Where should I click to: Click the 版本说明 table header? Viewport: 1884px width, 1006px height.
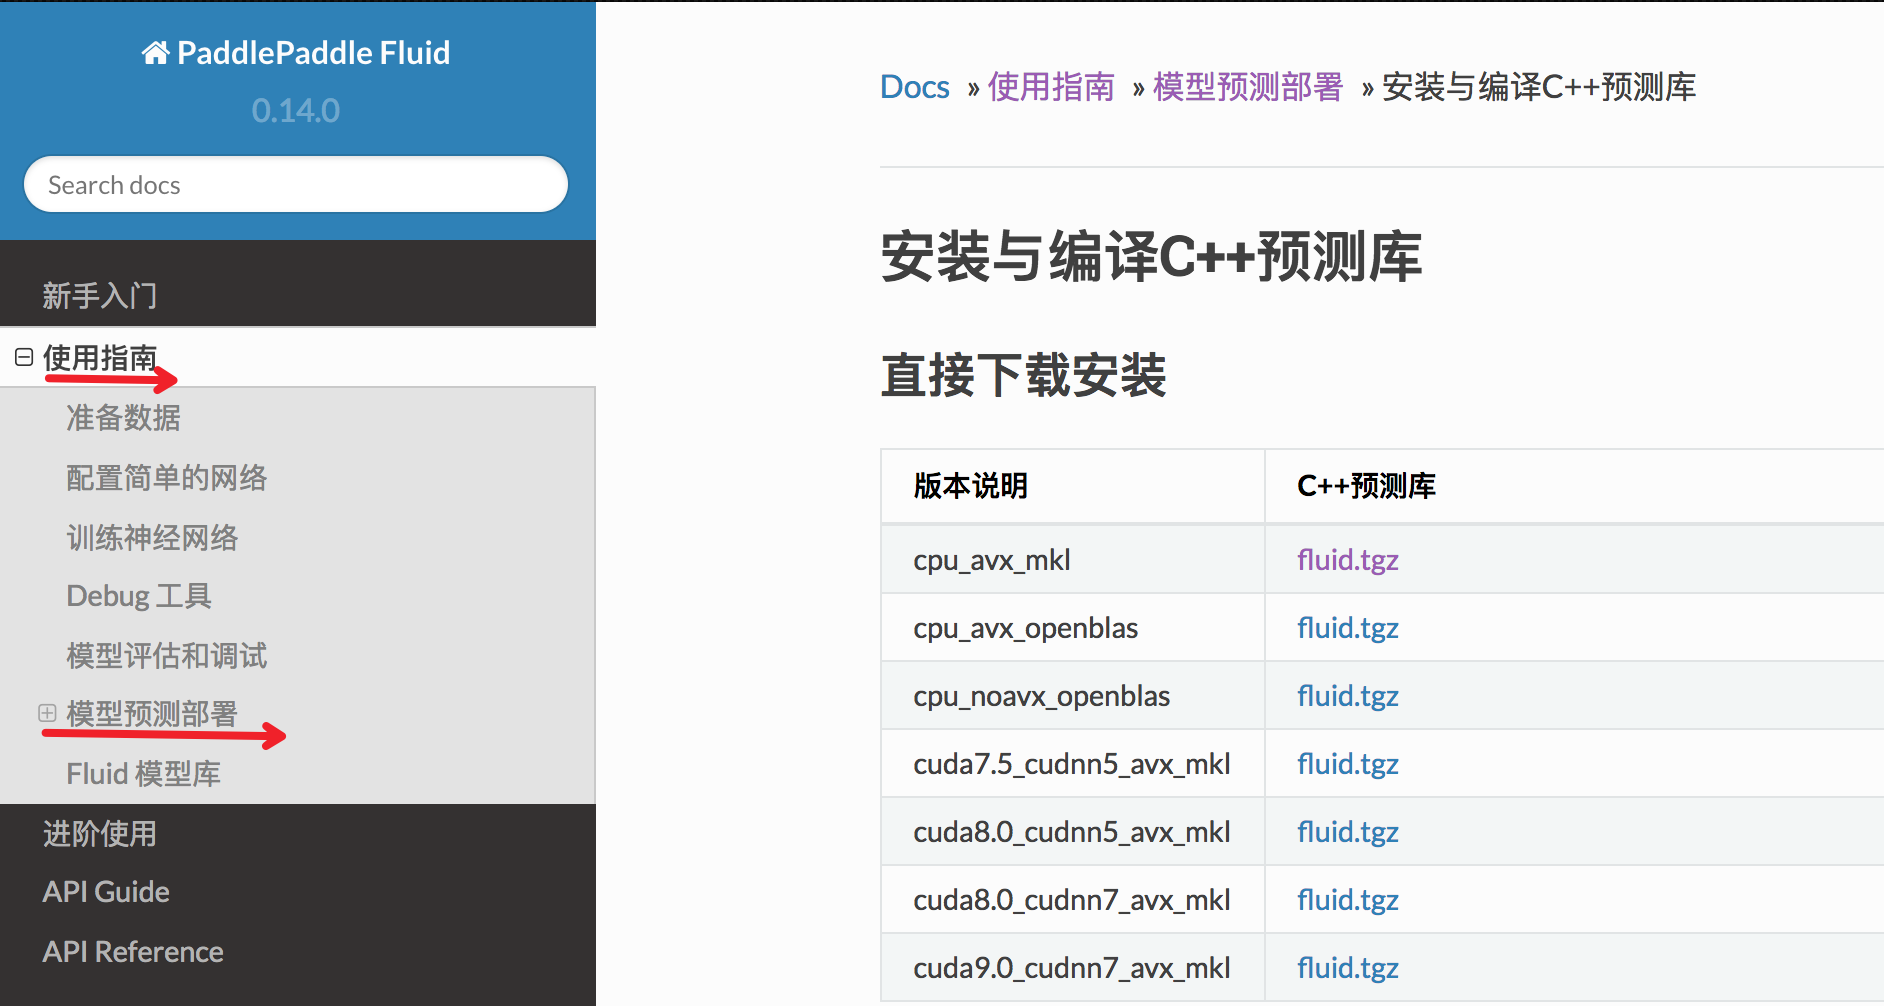click(x=971, y=486)
